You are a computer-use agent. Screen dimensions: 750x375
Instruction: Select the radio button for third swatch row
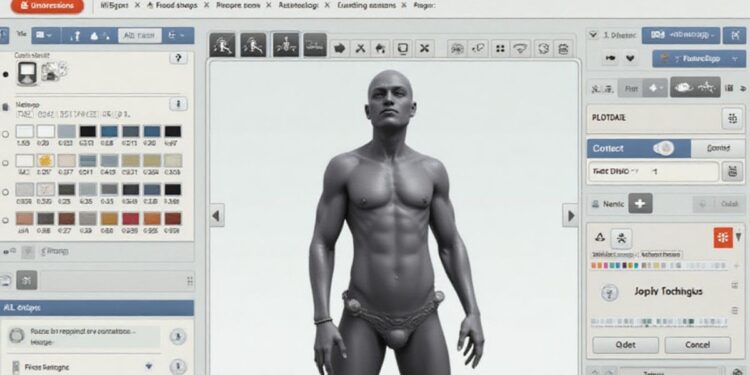point(6,192)
